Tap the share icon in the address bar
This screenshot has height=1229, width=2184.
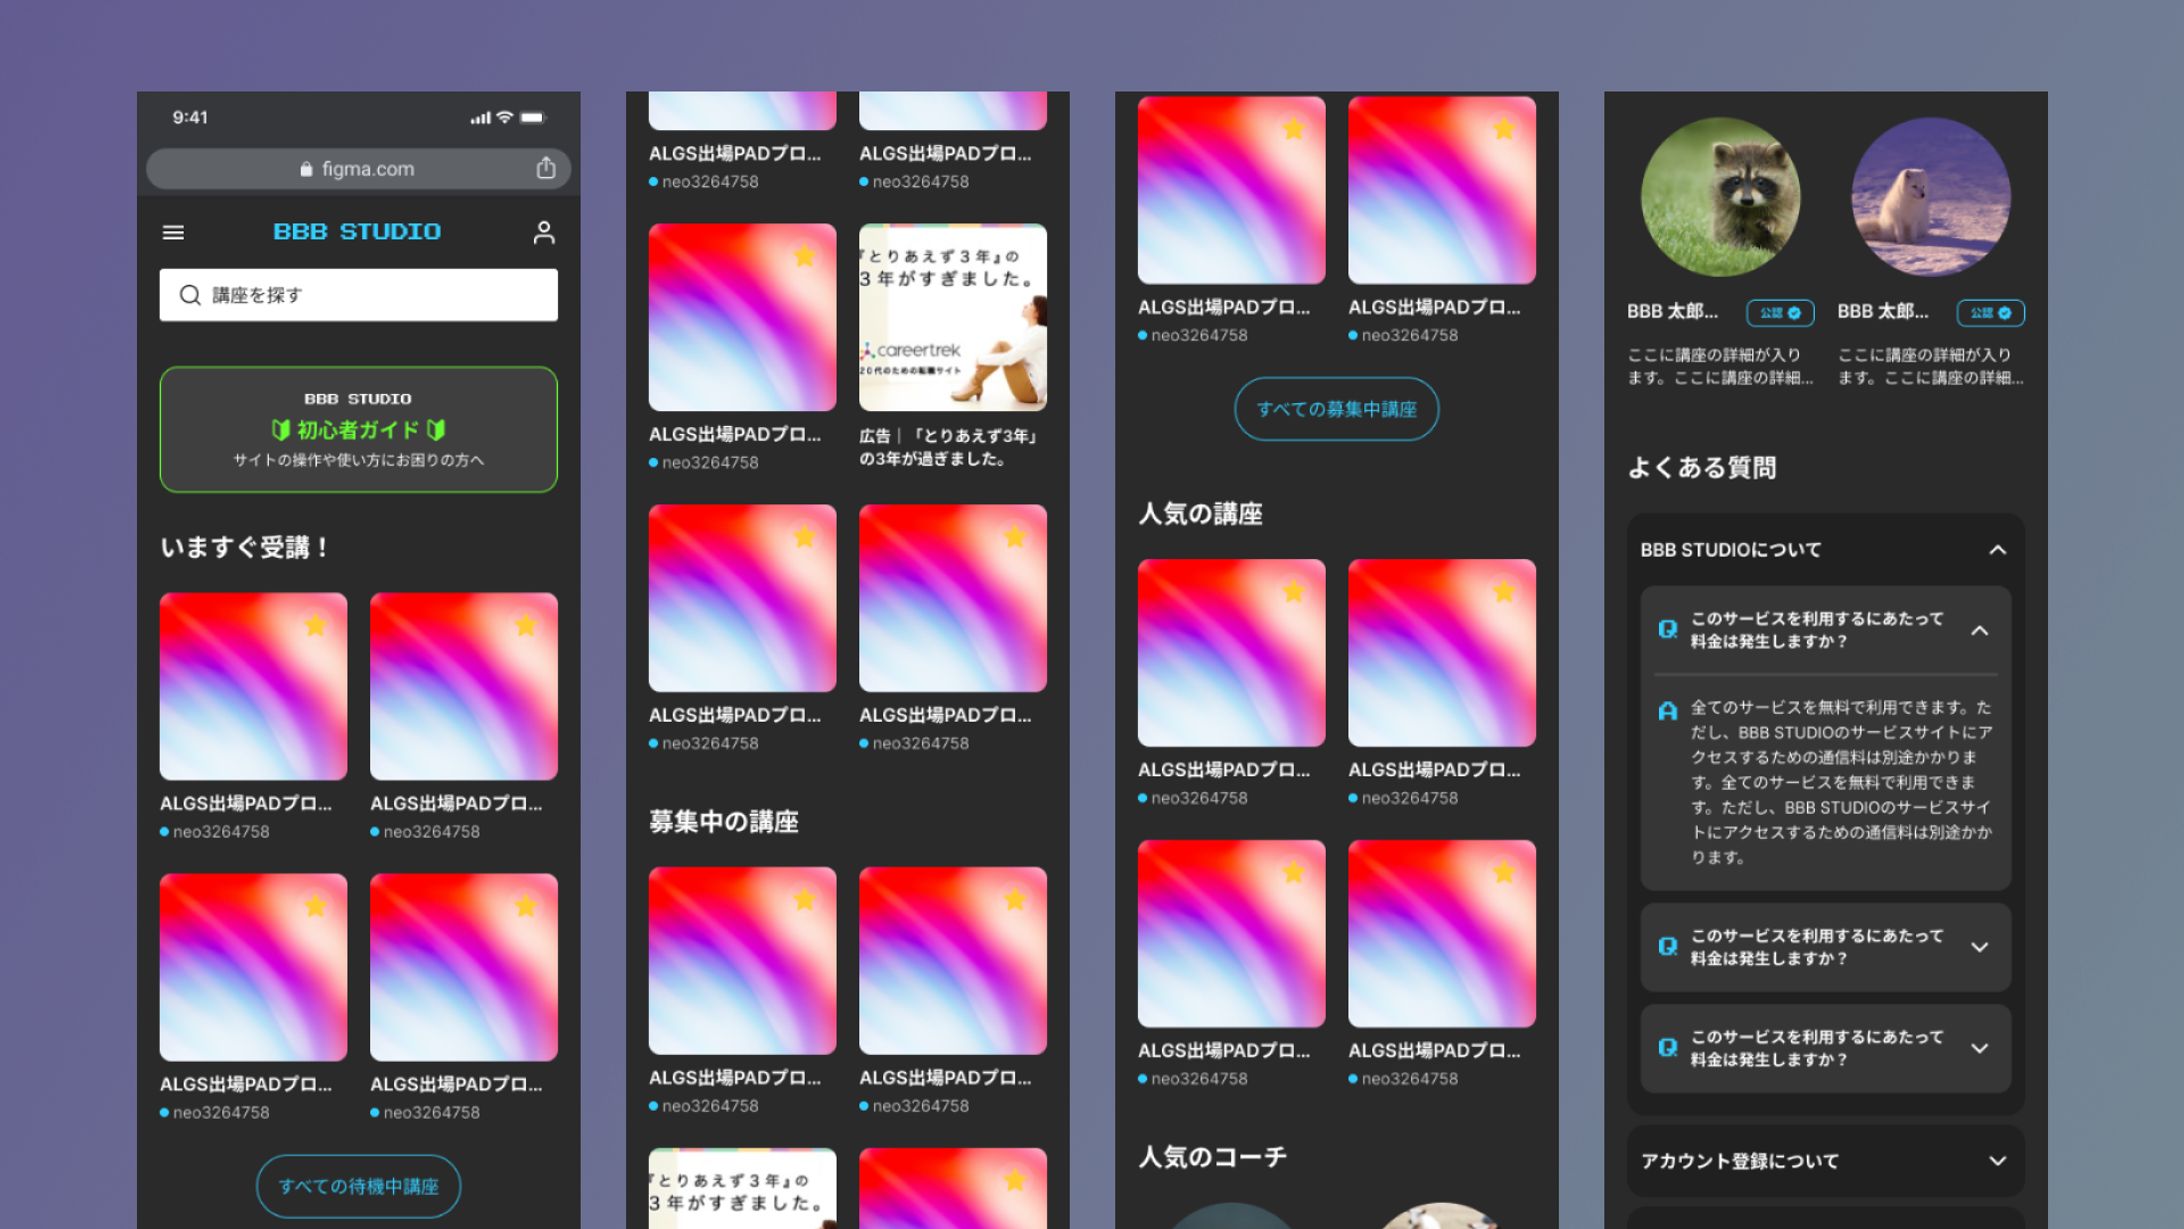click(x=545, y=168)
